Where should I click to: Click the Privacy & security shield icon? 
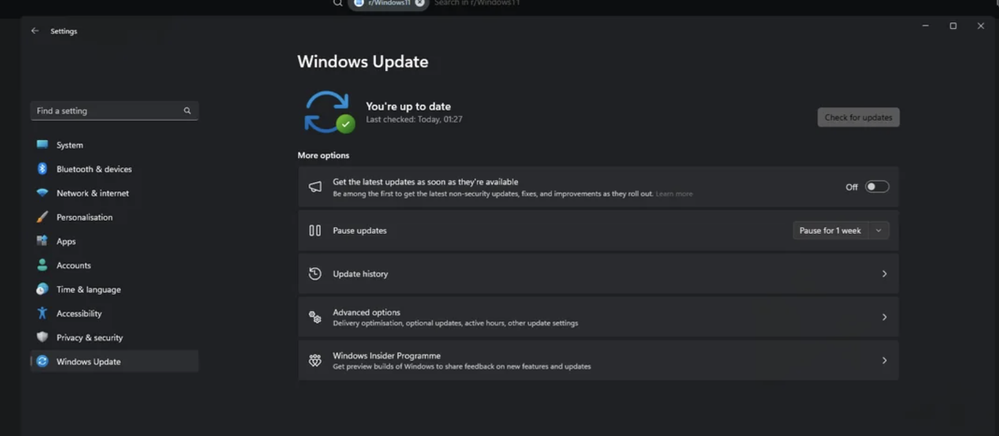pyautogui.click(x=42, y=337)
